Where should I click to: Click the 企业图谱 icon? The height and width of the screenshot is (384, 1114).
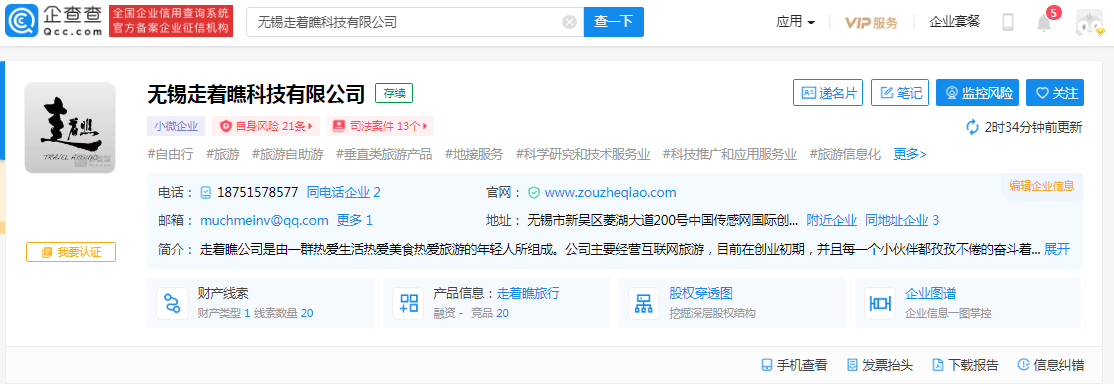[880, 303]
